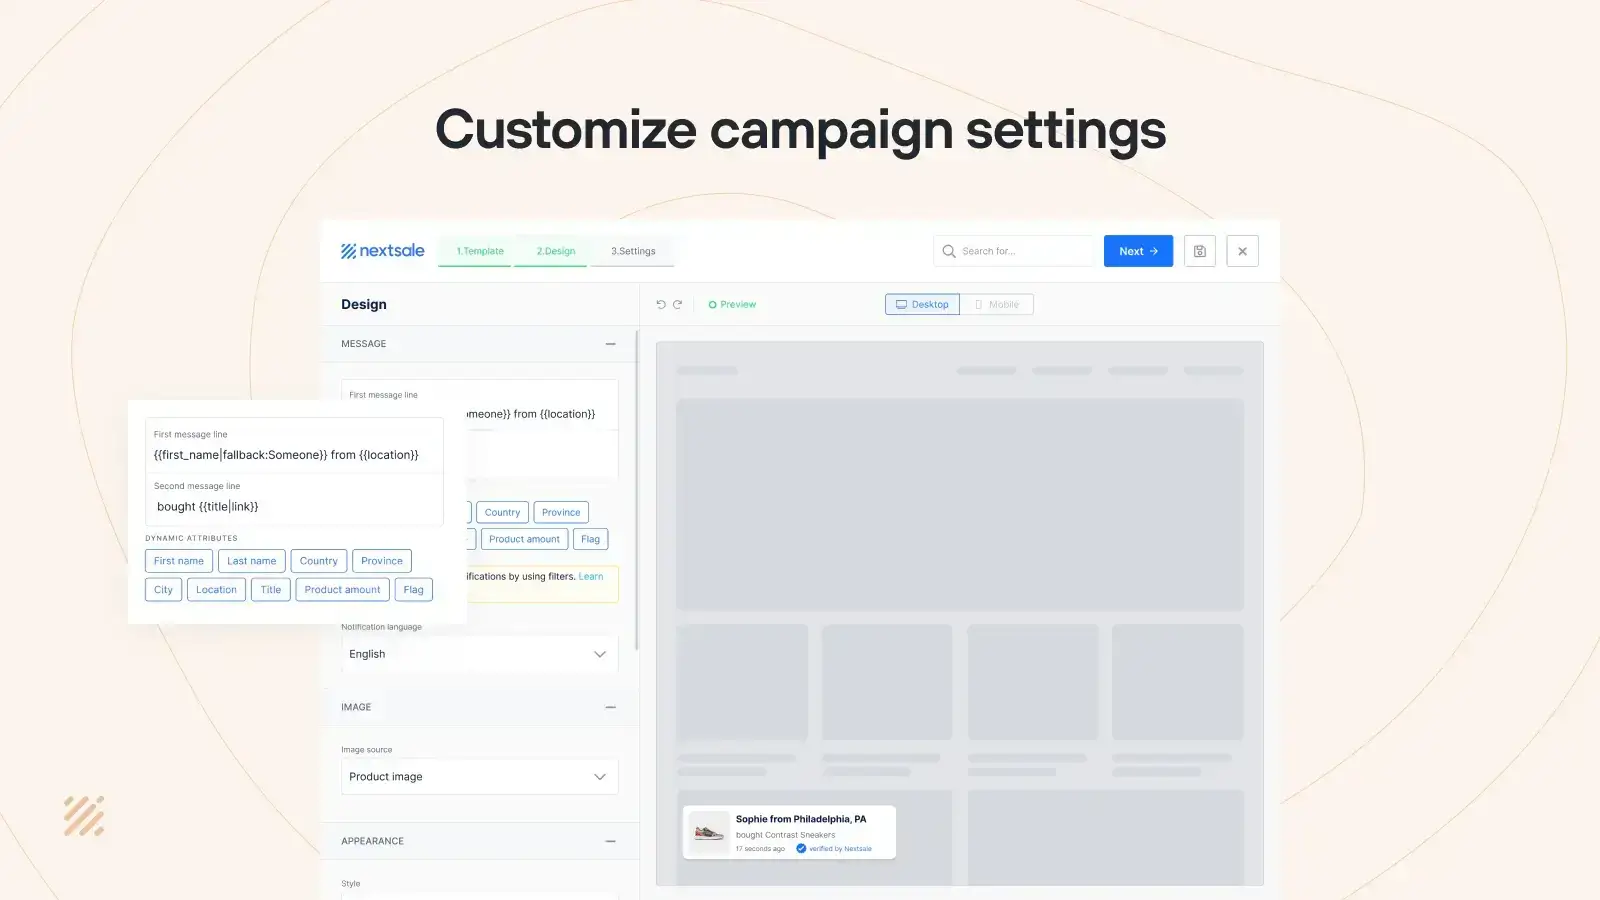Click the Preview link

coord(732,304)
